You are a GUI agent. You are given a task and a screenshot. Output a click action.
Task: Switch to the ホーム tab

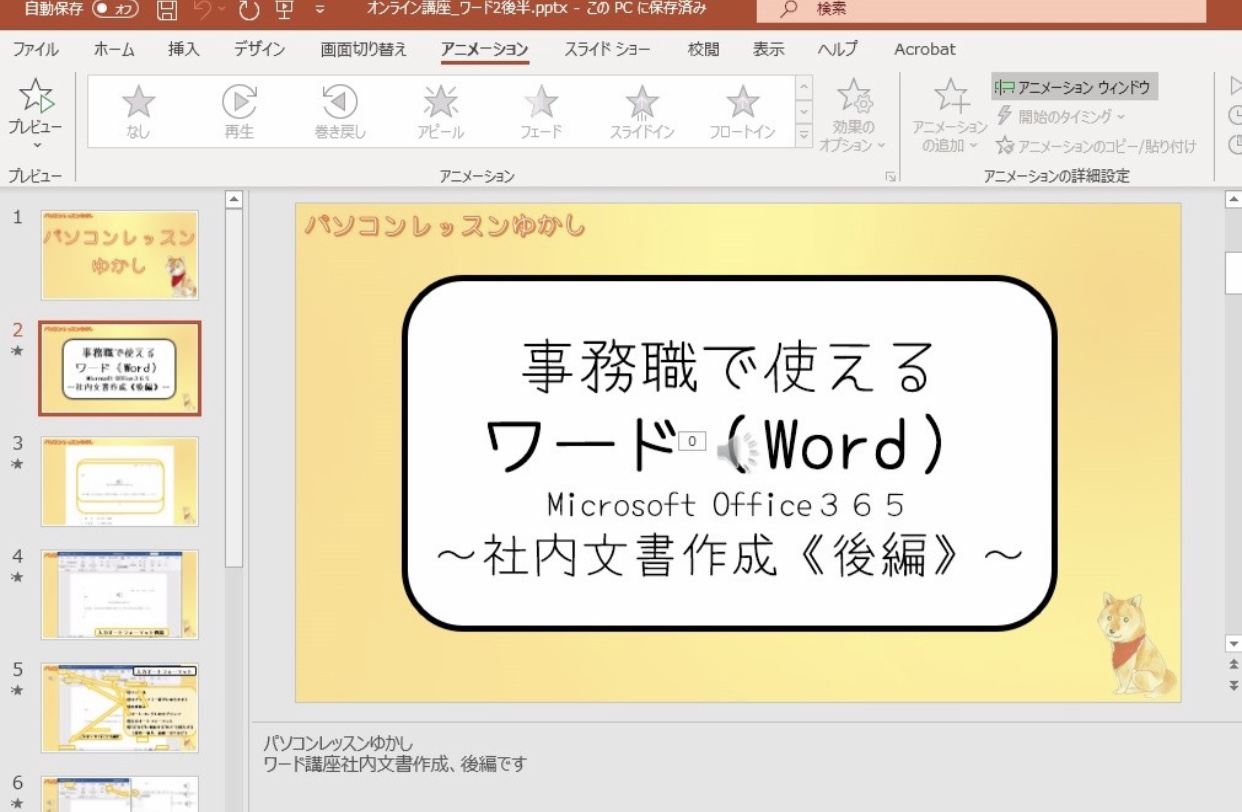(114, 49)
